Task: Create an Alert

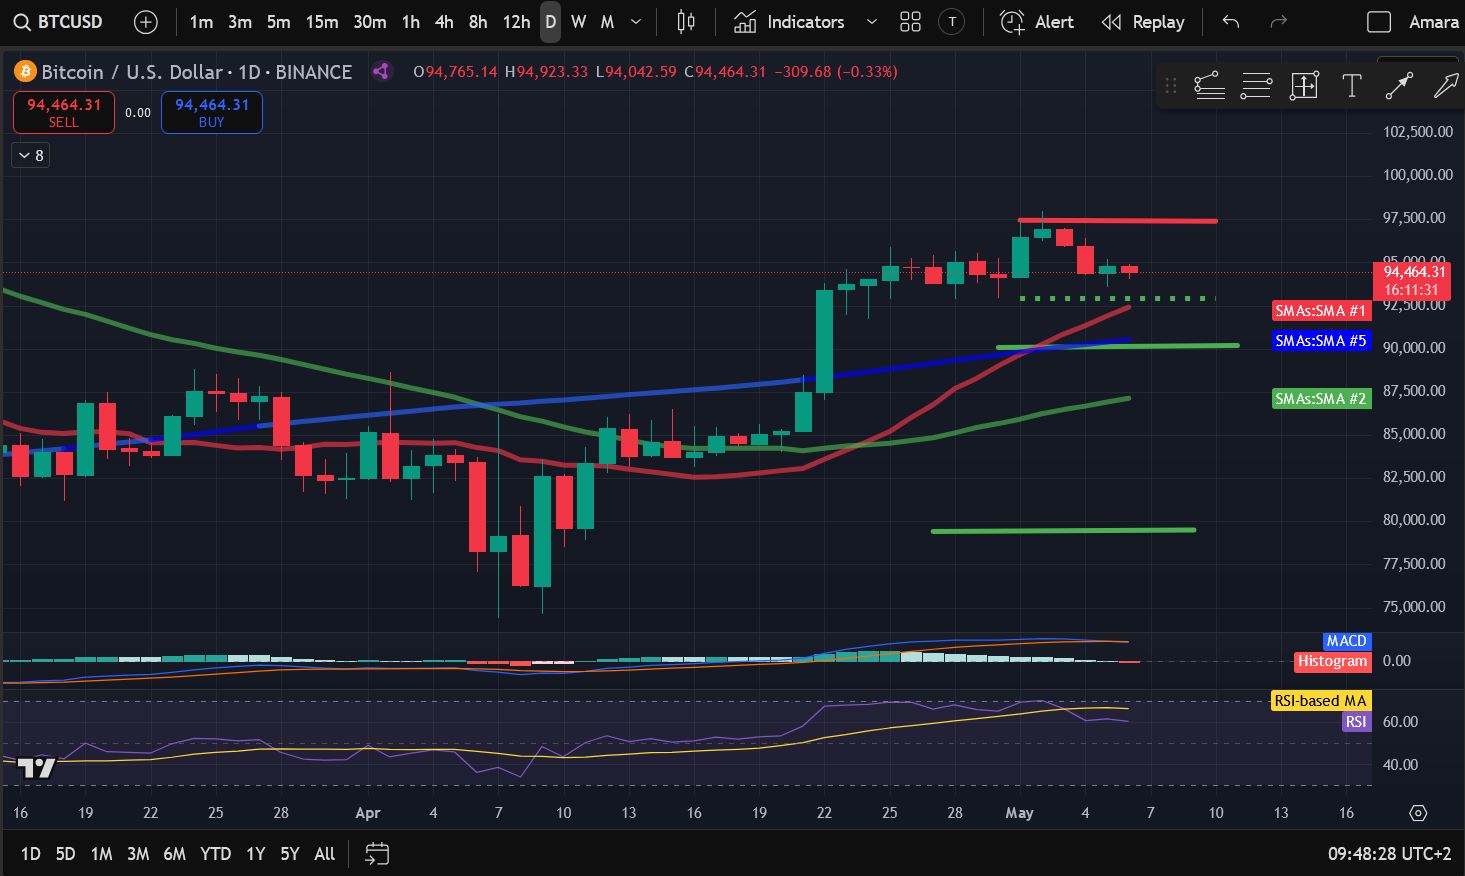Action: pos(1037,22)
